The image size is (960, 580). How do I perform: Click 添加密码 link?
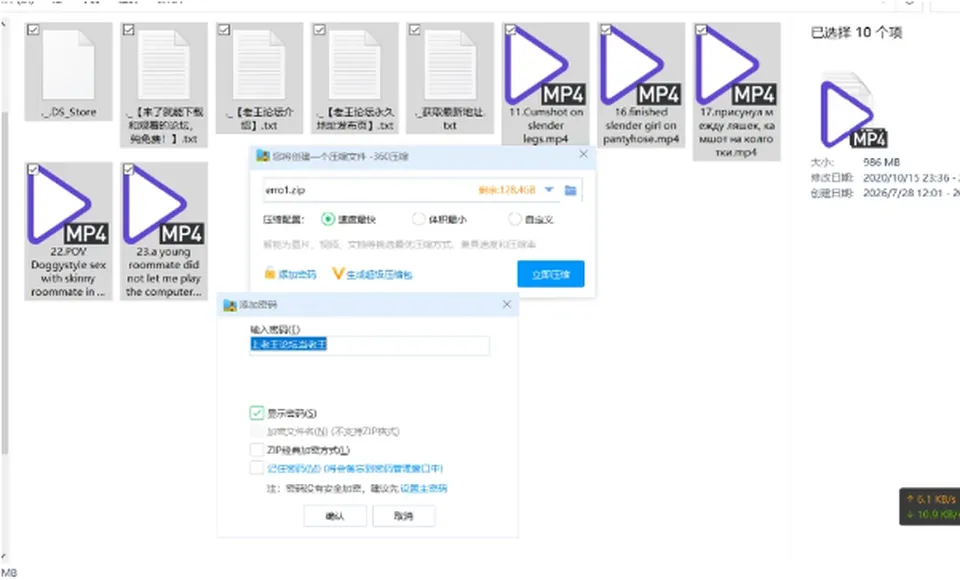pos(297,274)
